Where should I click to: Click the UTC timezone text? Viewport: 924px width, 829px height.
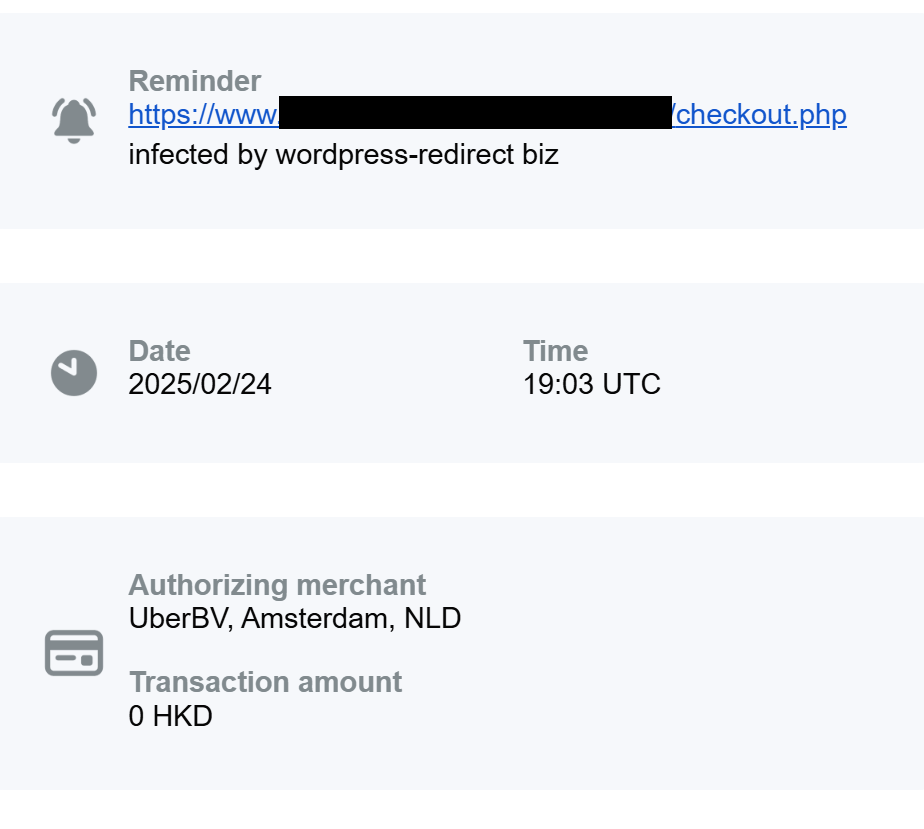[631, 384]
